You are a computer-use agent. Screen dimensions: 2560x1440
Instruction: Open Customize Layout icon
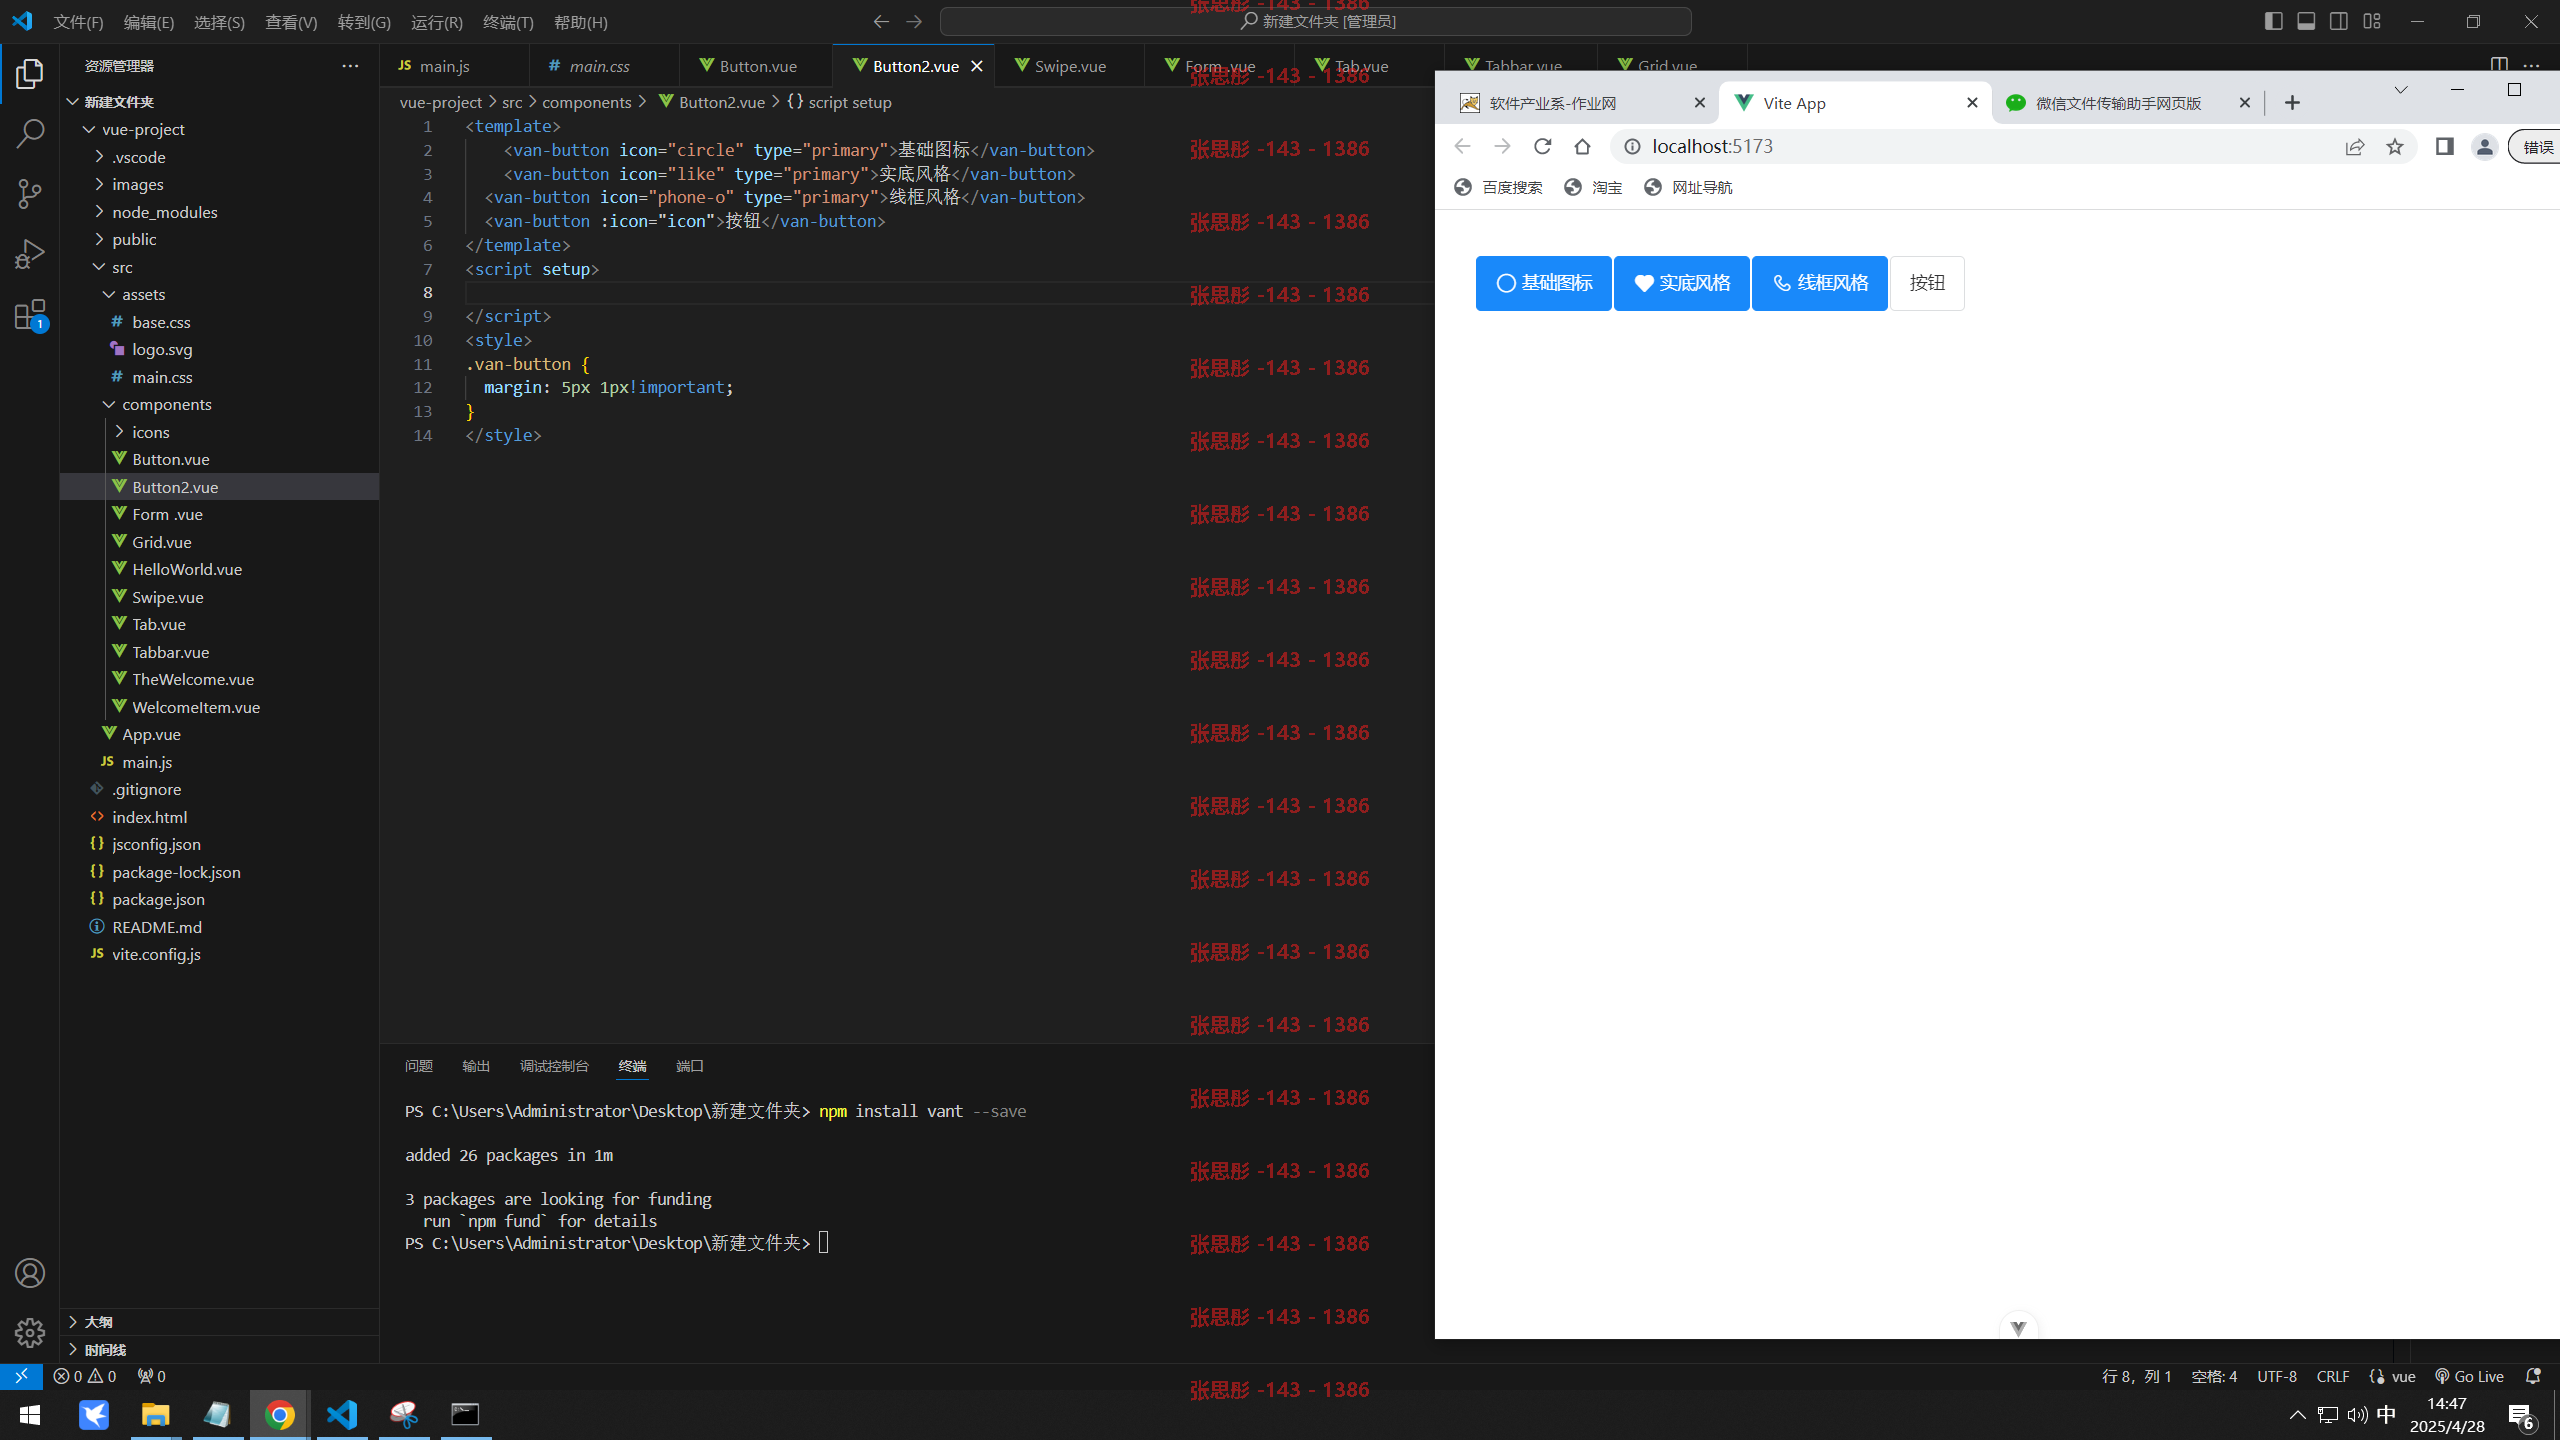[2372, 21]
